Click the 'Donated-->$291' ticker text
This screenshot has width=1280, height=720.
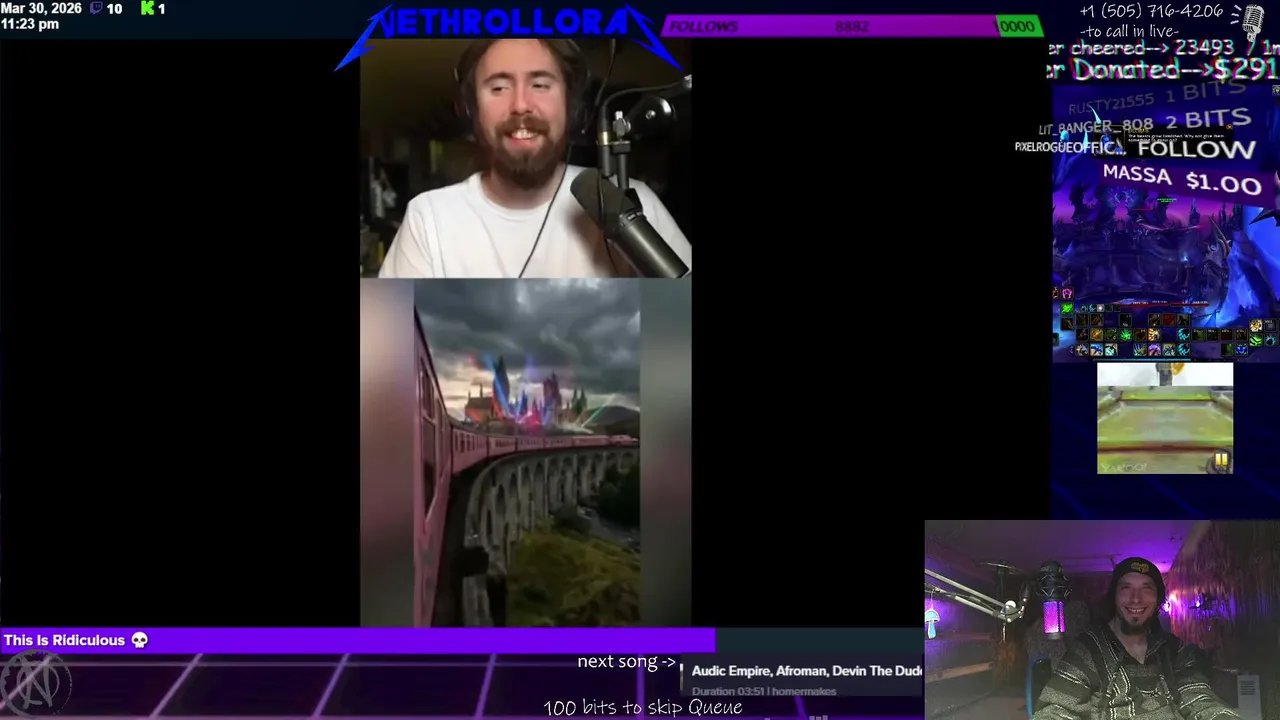pos(1174,69)
